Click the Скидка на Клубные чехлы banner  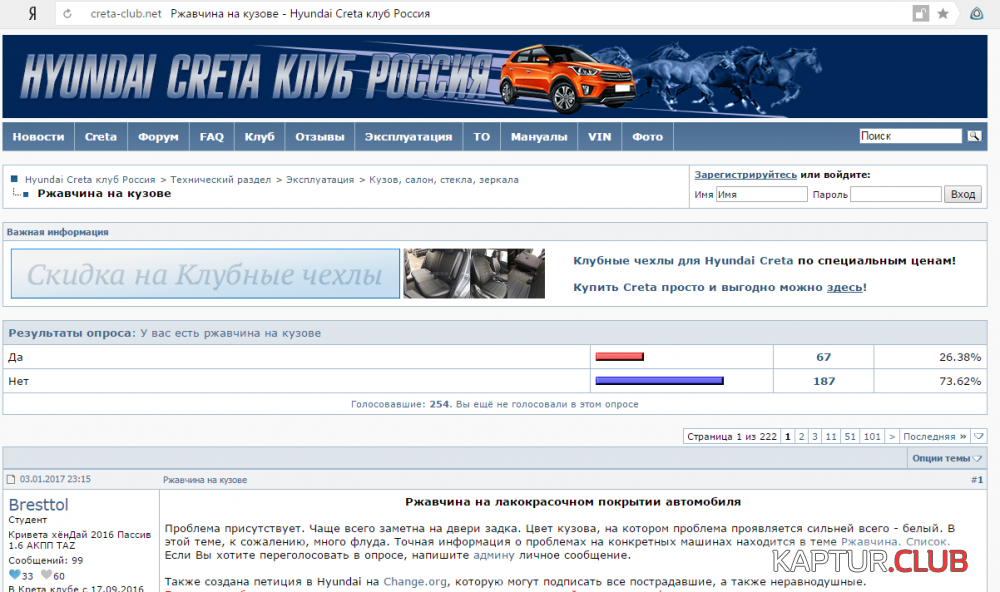[205, 274]
